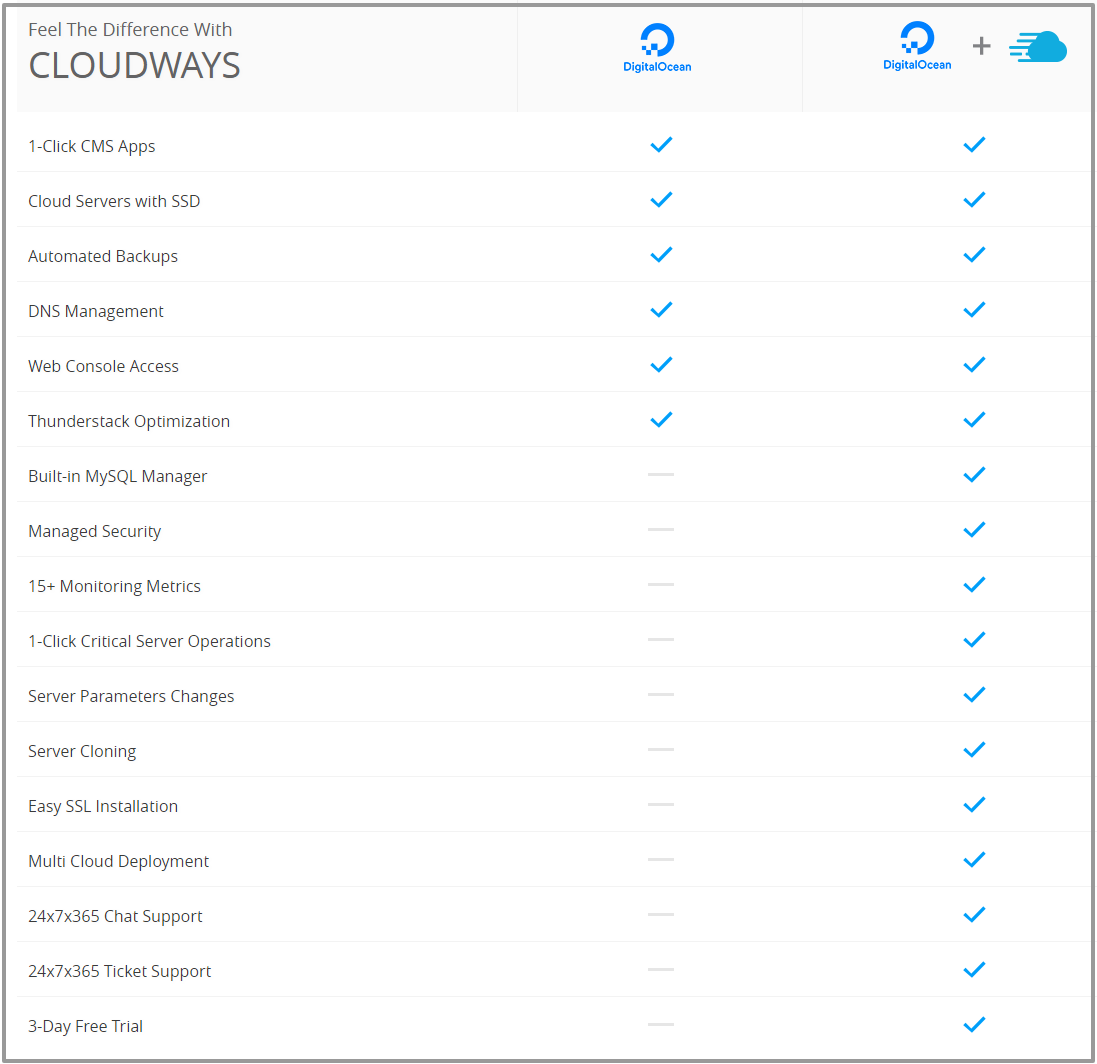Click the Cloudways checkmark for 24x7x365 Chat Support
Image resolution: width=1097 pixels, height=1064 pixels.
point(974,914)
